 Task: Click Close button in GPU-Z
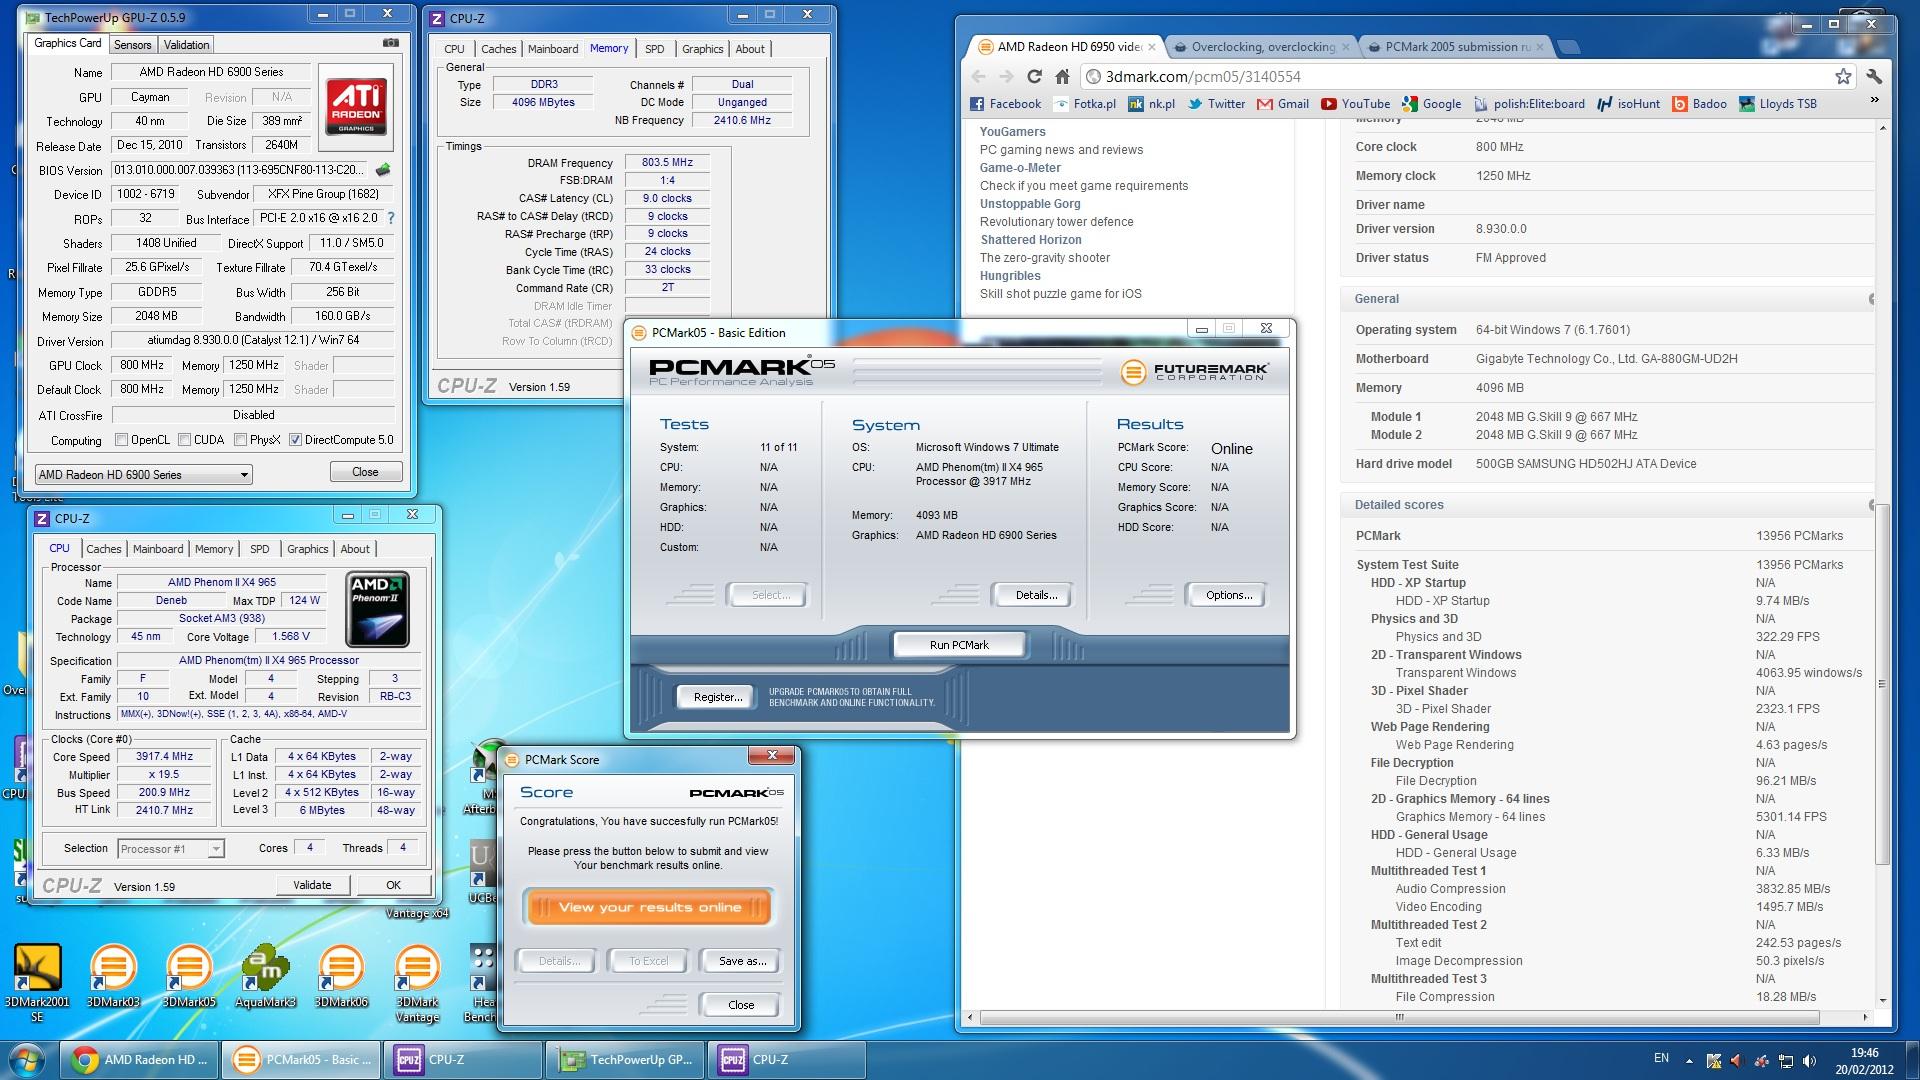pyautogui.click(x=365, y=472)
